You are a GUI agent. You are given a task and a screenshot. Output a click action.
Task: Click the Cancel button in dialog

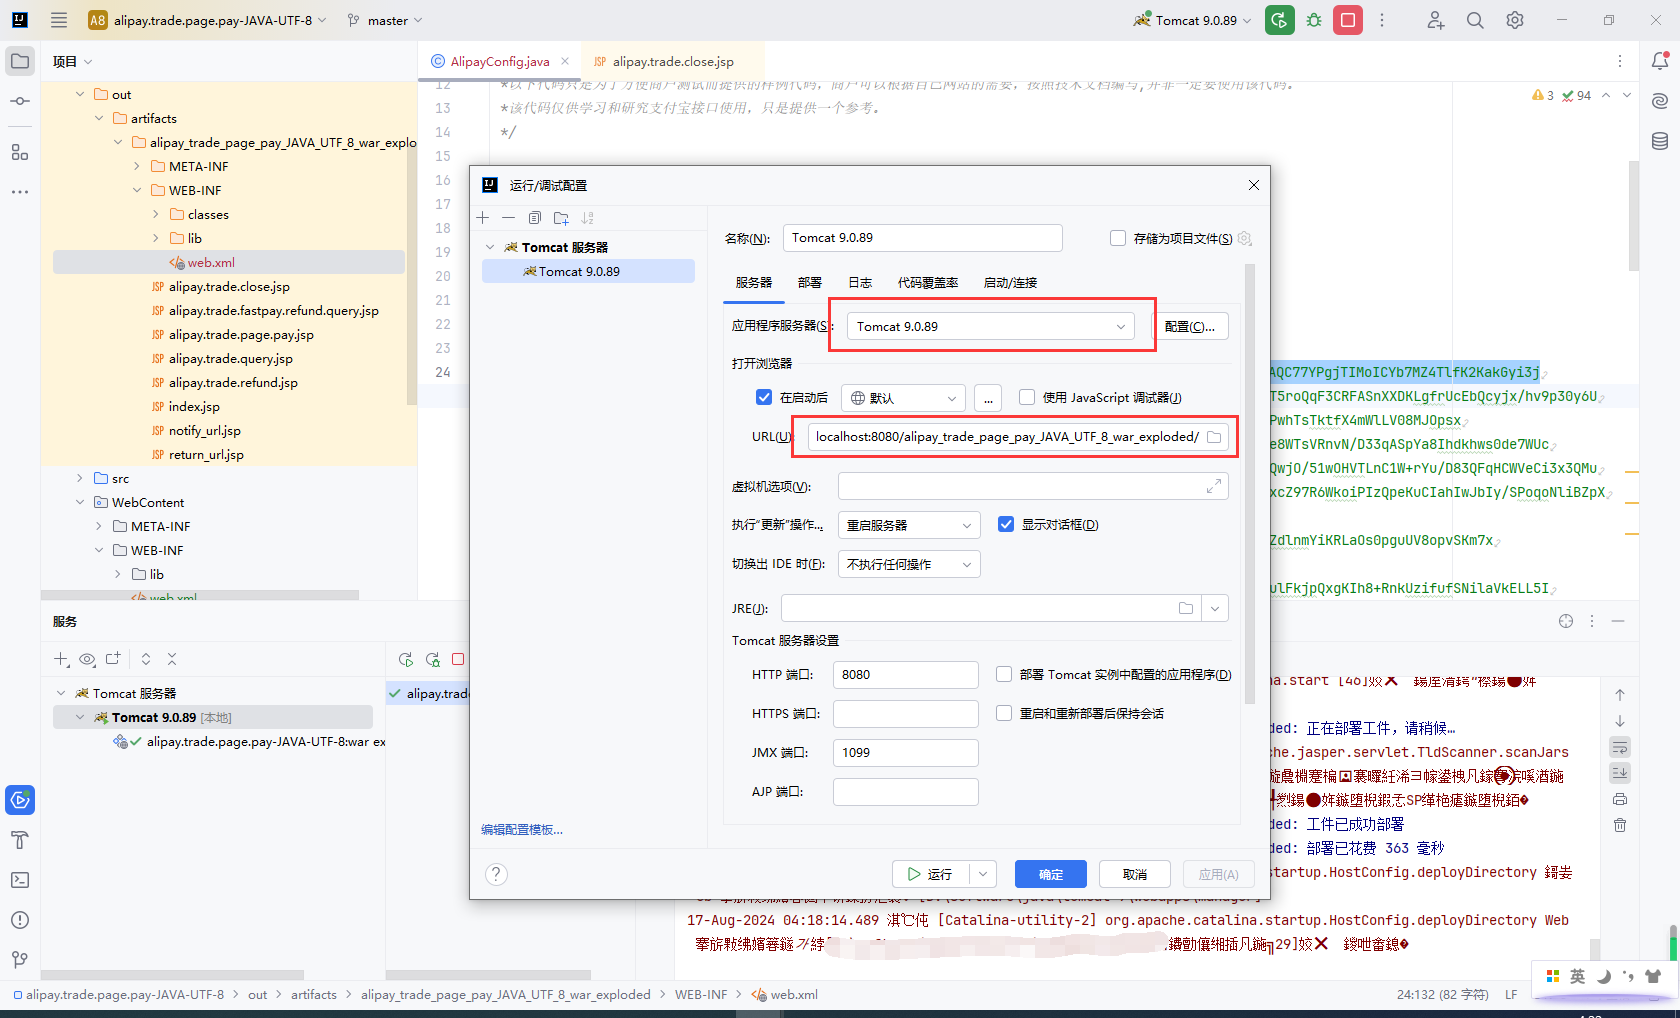pyautogui.click(x=1135, y=874)
